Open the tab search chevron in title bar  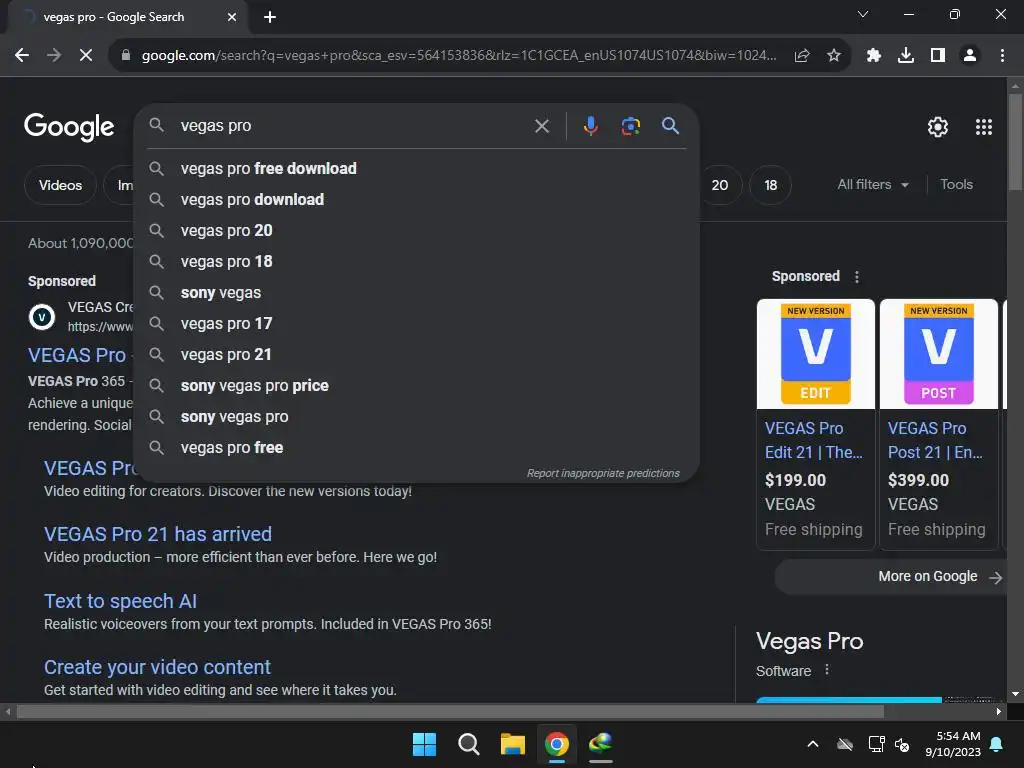pyautogui.click(x=863, y=14)
